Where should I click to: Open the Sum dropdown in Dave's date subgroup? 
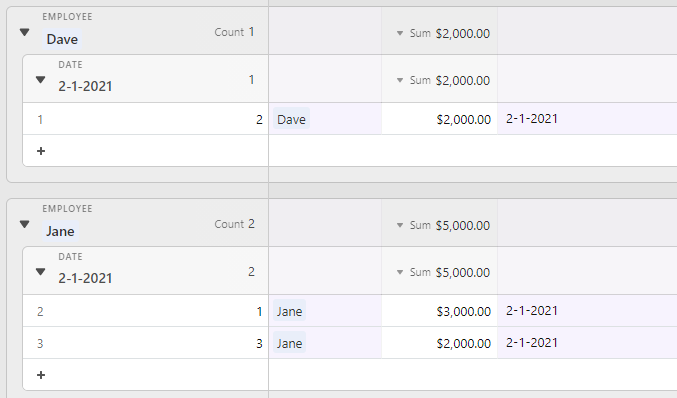pyautogui.click(x=443, y=80)
